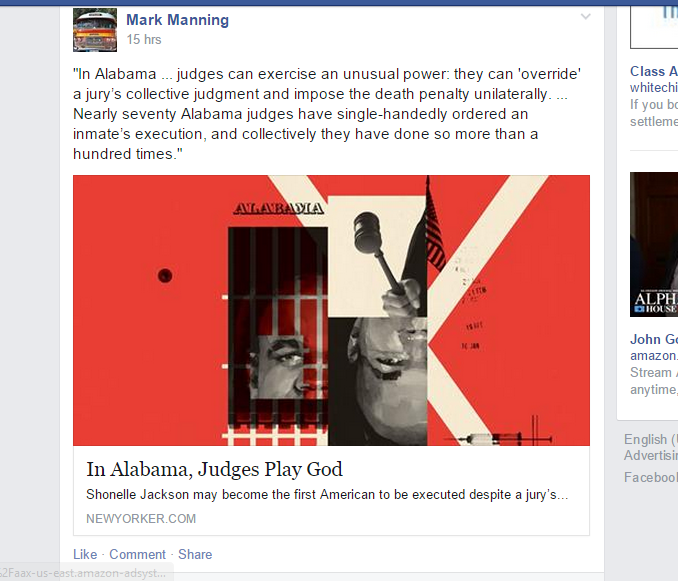Open the Class Action sidebar ad title

point(654,71)
